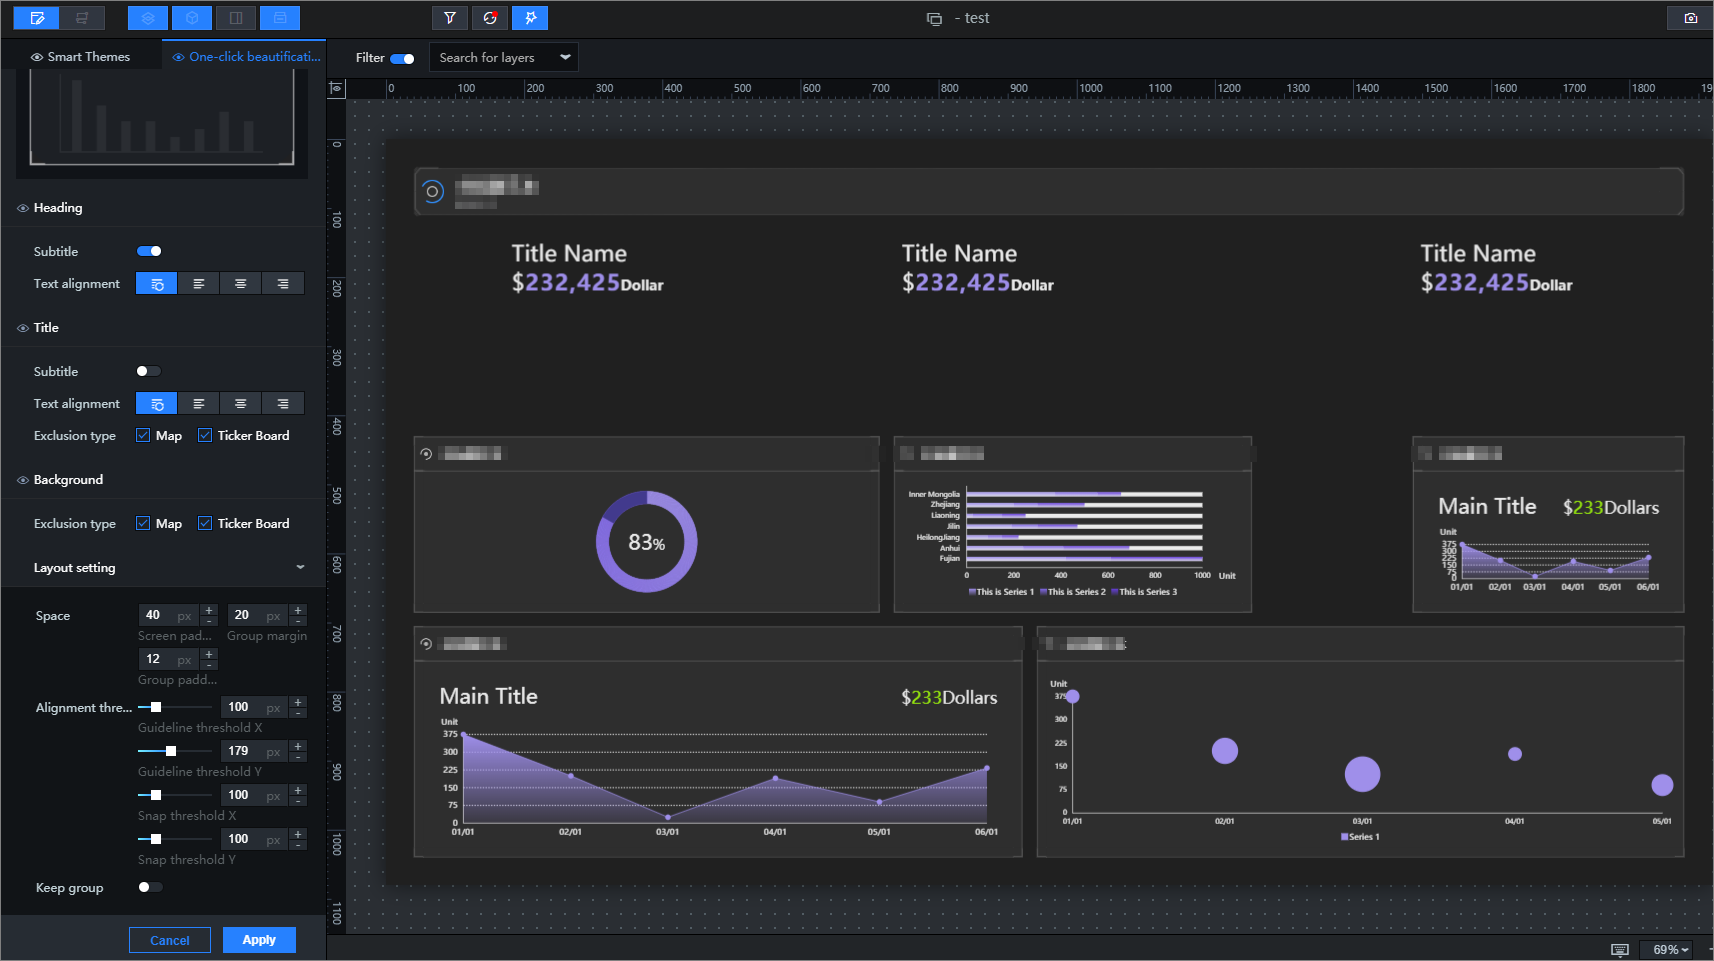The width and height of the screenshot is (1714, 961).
Task: Increase Snap threshold X with plus stepper
Action: pos(298,790)
